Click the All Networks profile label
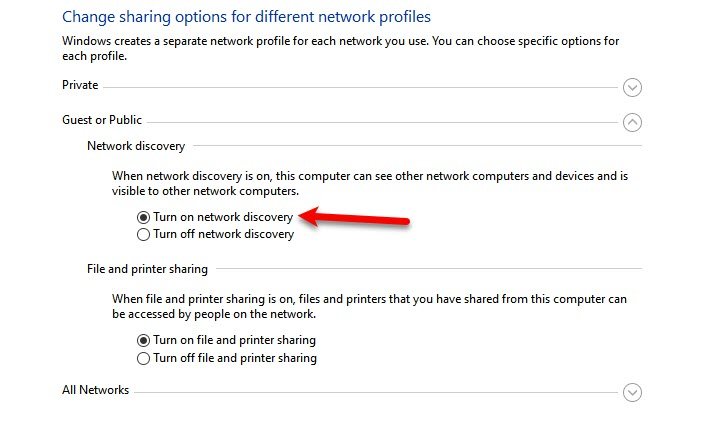This screenshot has width=701, height=442. coord(95,390)
